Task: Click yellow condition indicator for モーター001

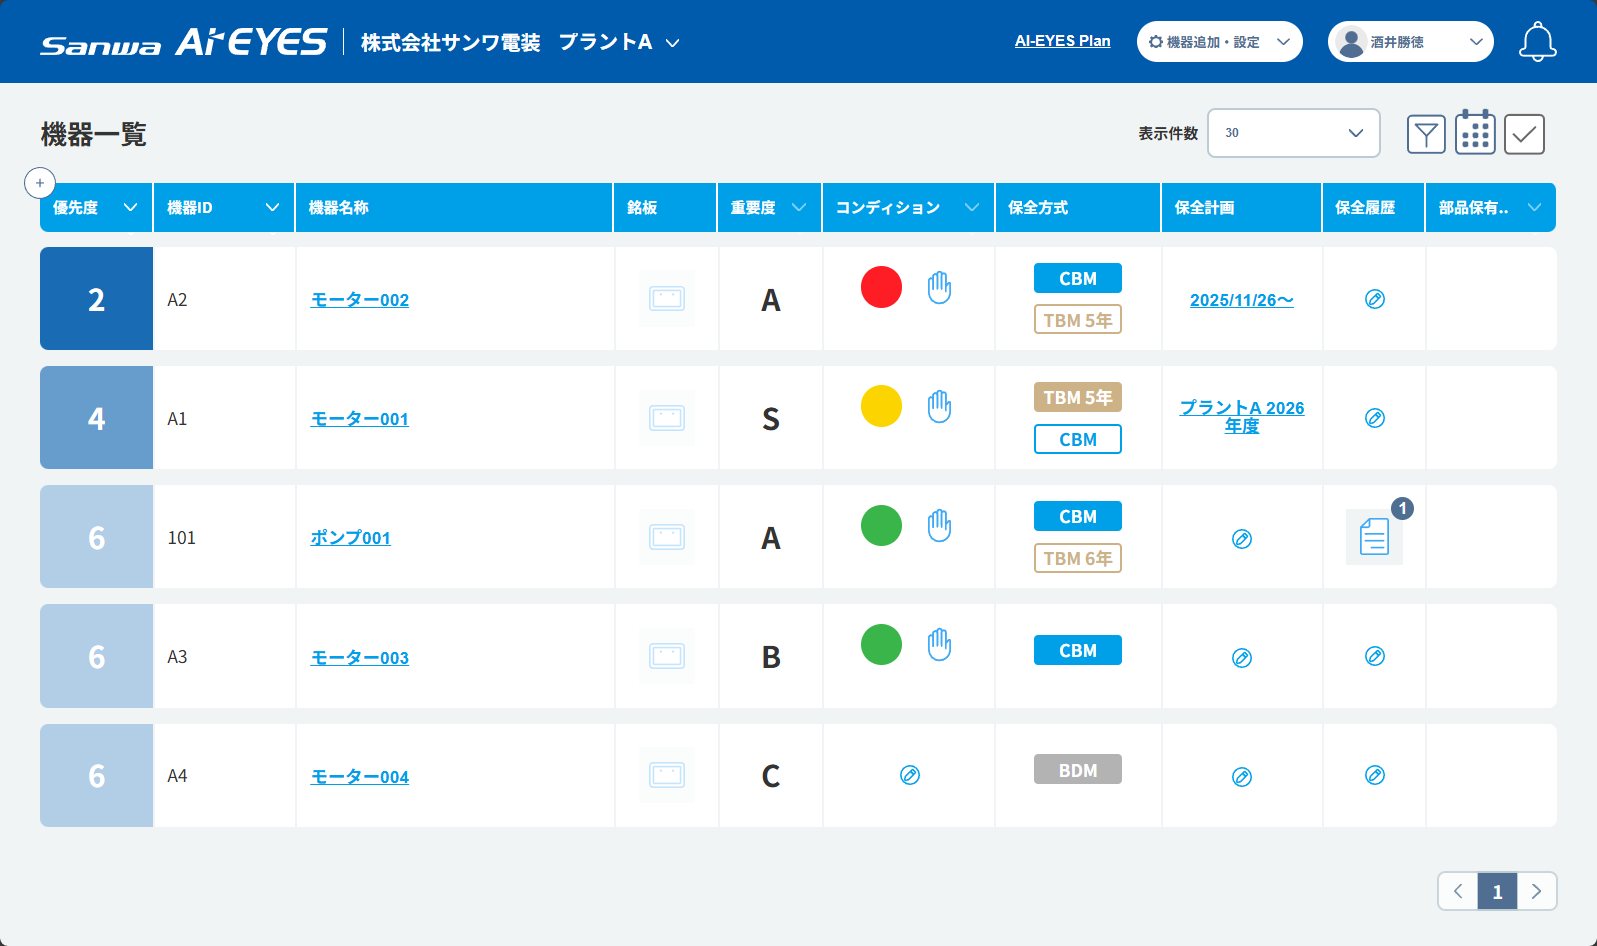Action: point(881,406)
